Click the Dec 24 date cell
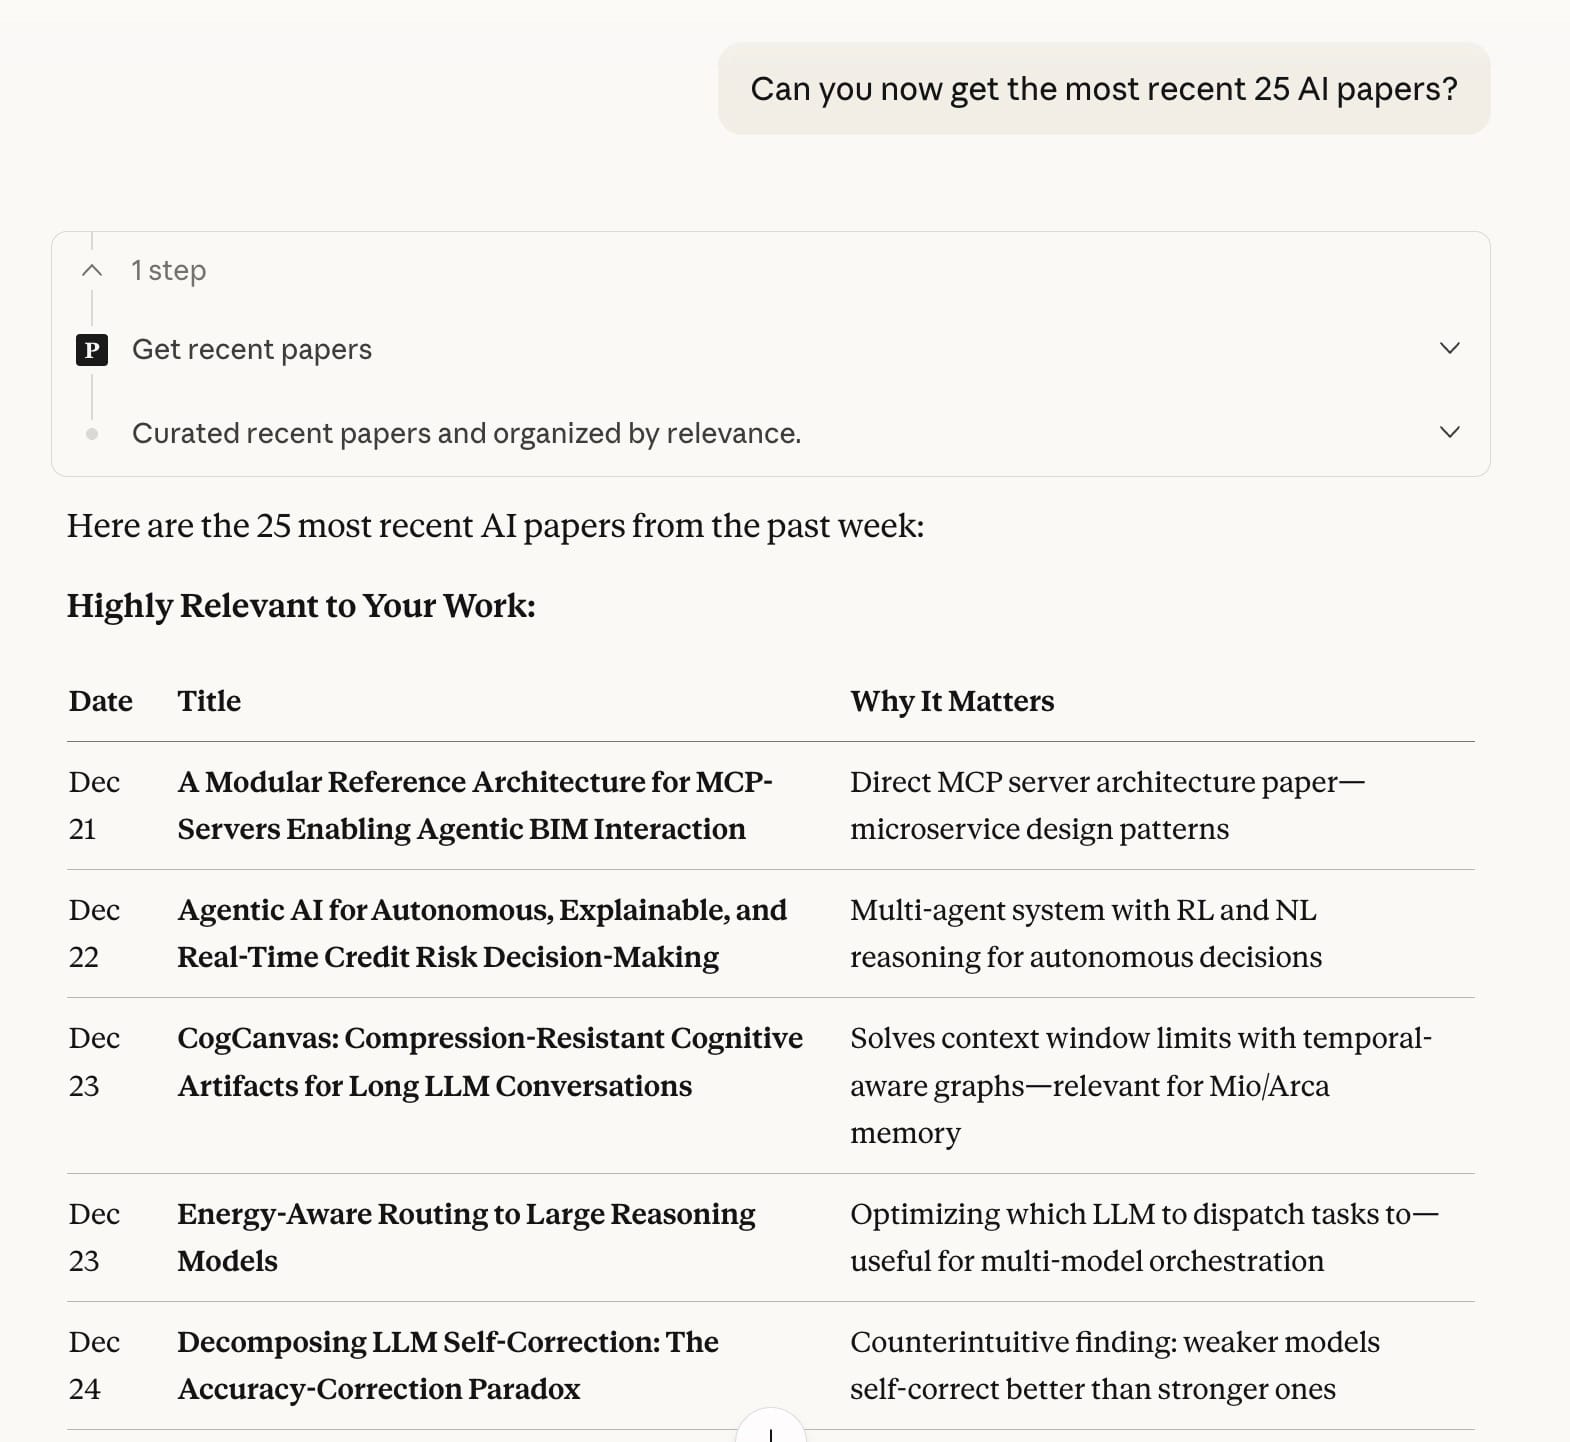 tap(94, 1365)
